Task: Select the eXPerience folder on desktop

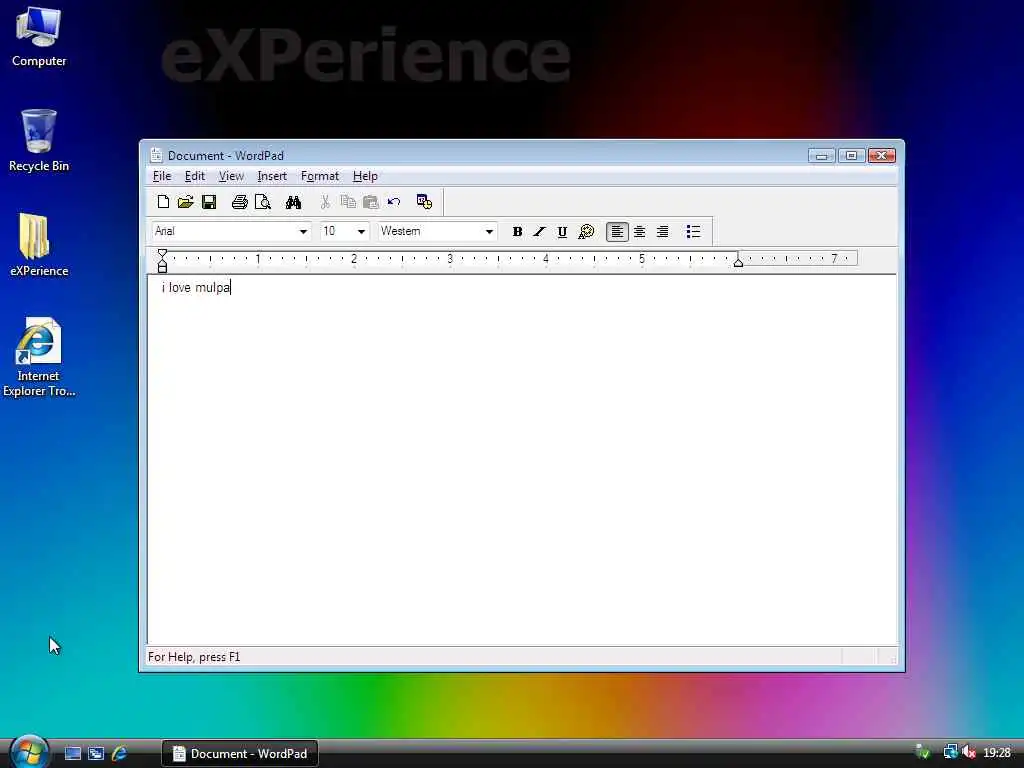Action: pyautogui.click(x=39, y=246)
